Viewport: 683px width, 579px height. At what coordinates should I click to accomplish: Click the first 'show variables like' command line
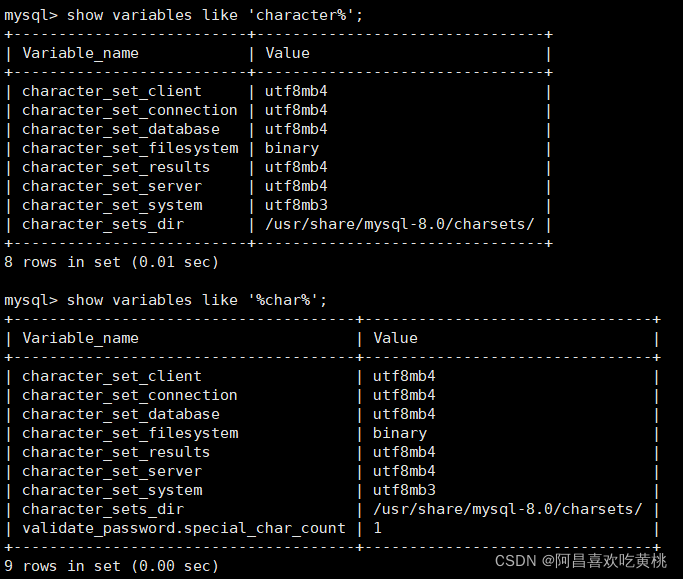click(x=183, y=16)
